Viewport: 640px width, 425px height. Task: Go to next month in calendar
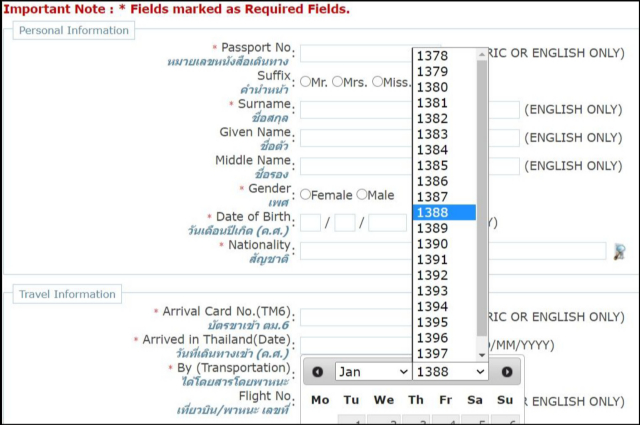(507, 372)
